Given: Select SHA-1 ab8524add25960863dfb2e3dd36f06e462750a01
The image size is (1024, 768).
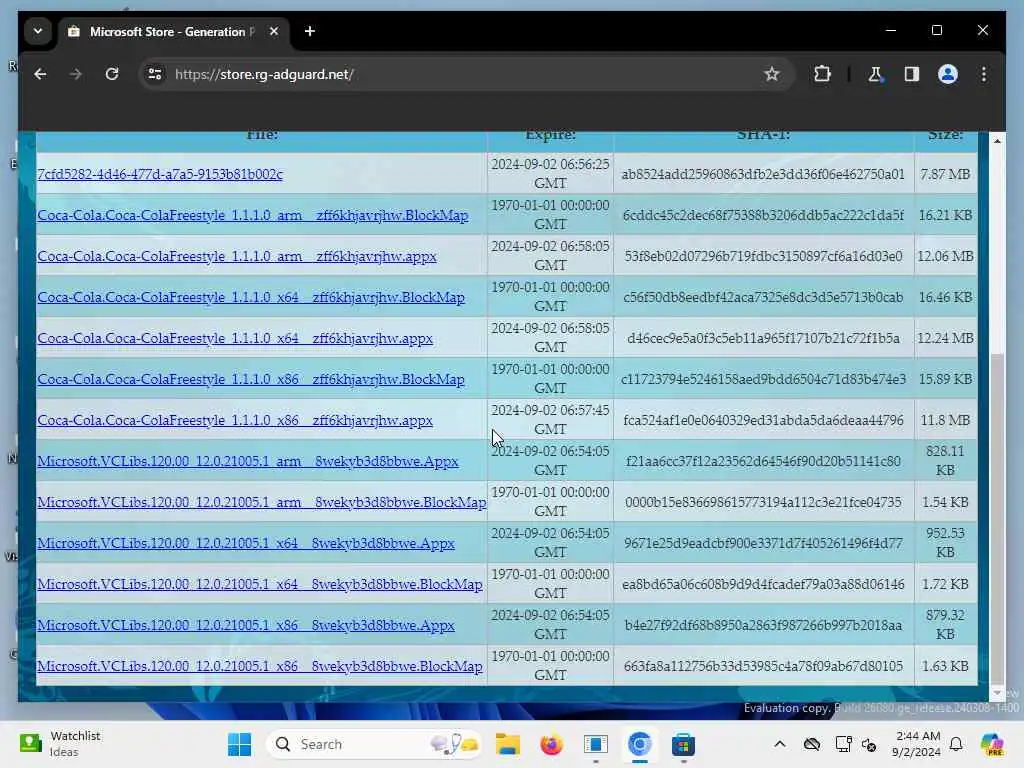Looking at the screenshot, I should click(763, 174).
